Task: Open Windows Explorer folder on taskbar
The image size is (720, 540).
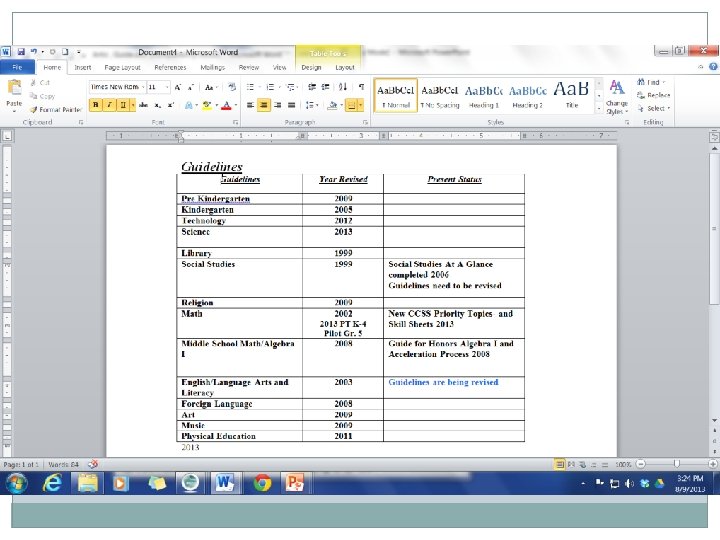Action: [x=87, y=483]
